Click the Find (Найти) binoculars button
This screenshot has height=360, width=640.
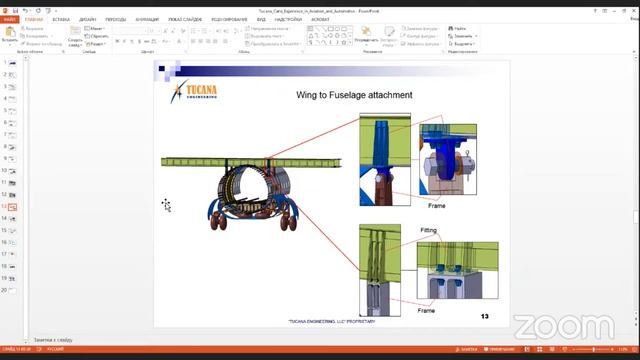pyautogui.click(x=457, y=29)
